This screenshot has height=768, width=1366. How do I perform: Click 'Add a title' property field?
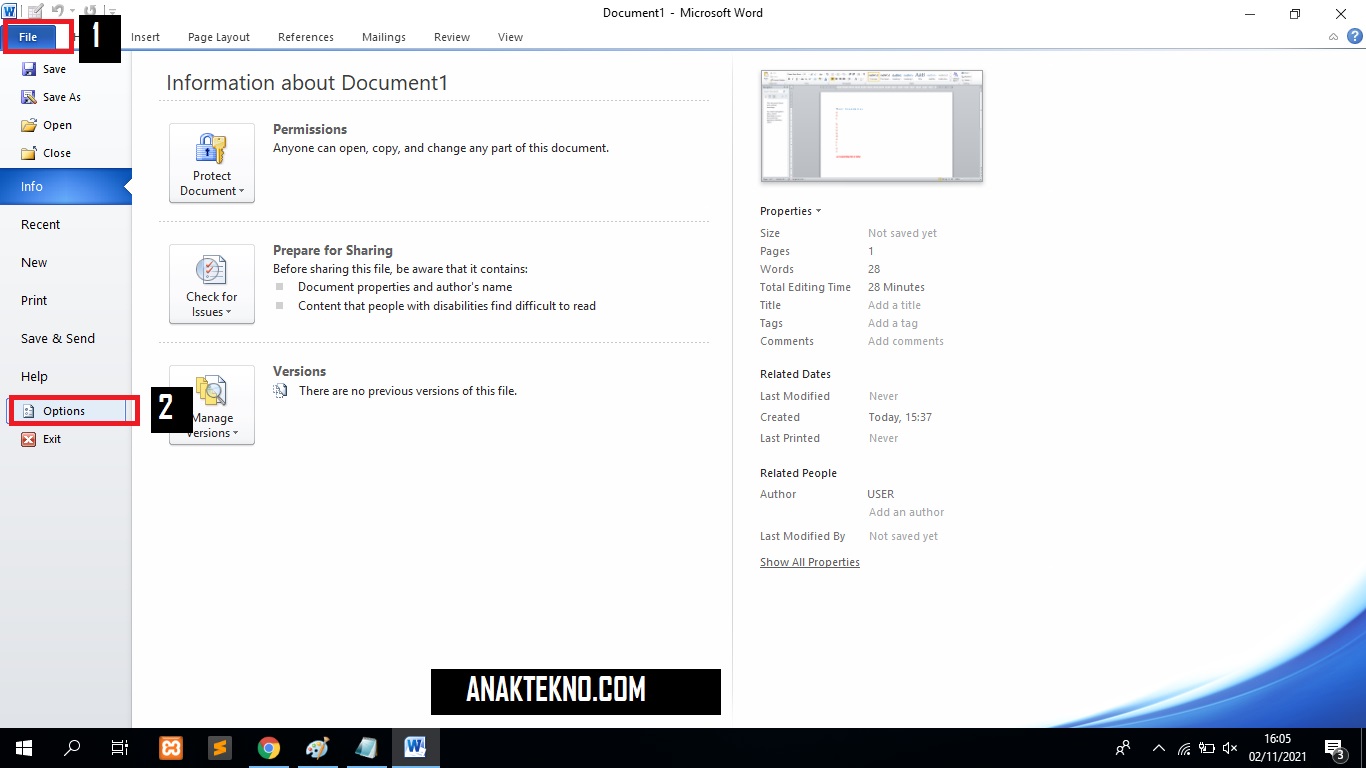895,305
